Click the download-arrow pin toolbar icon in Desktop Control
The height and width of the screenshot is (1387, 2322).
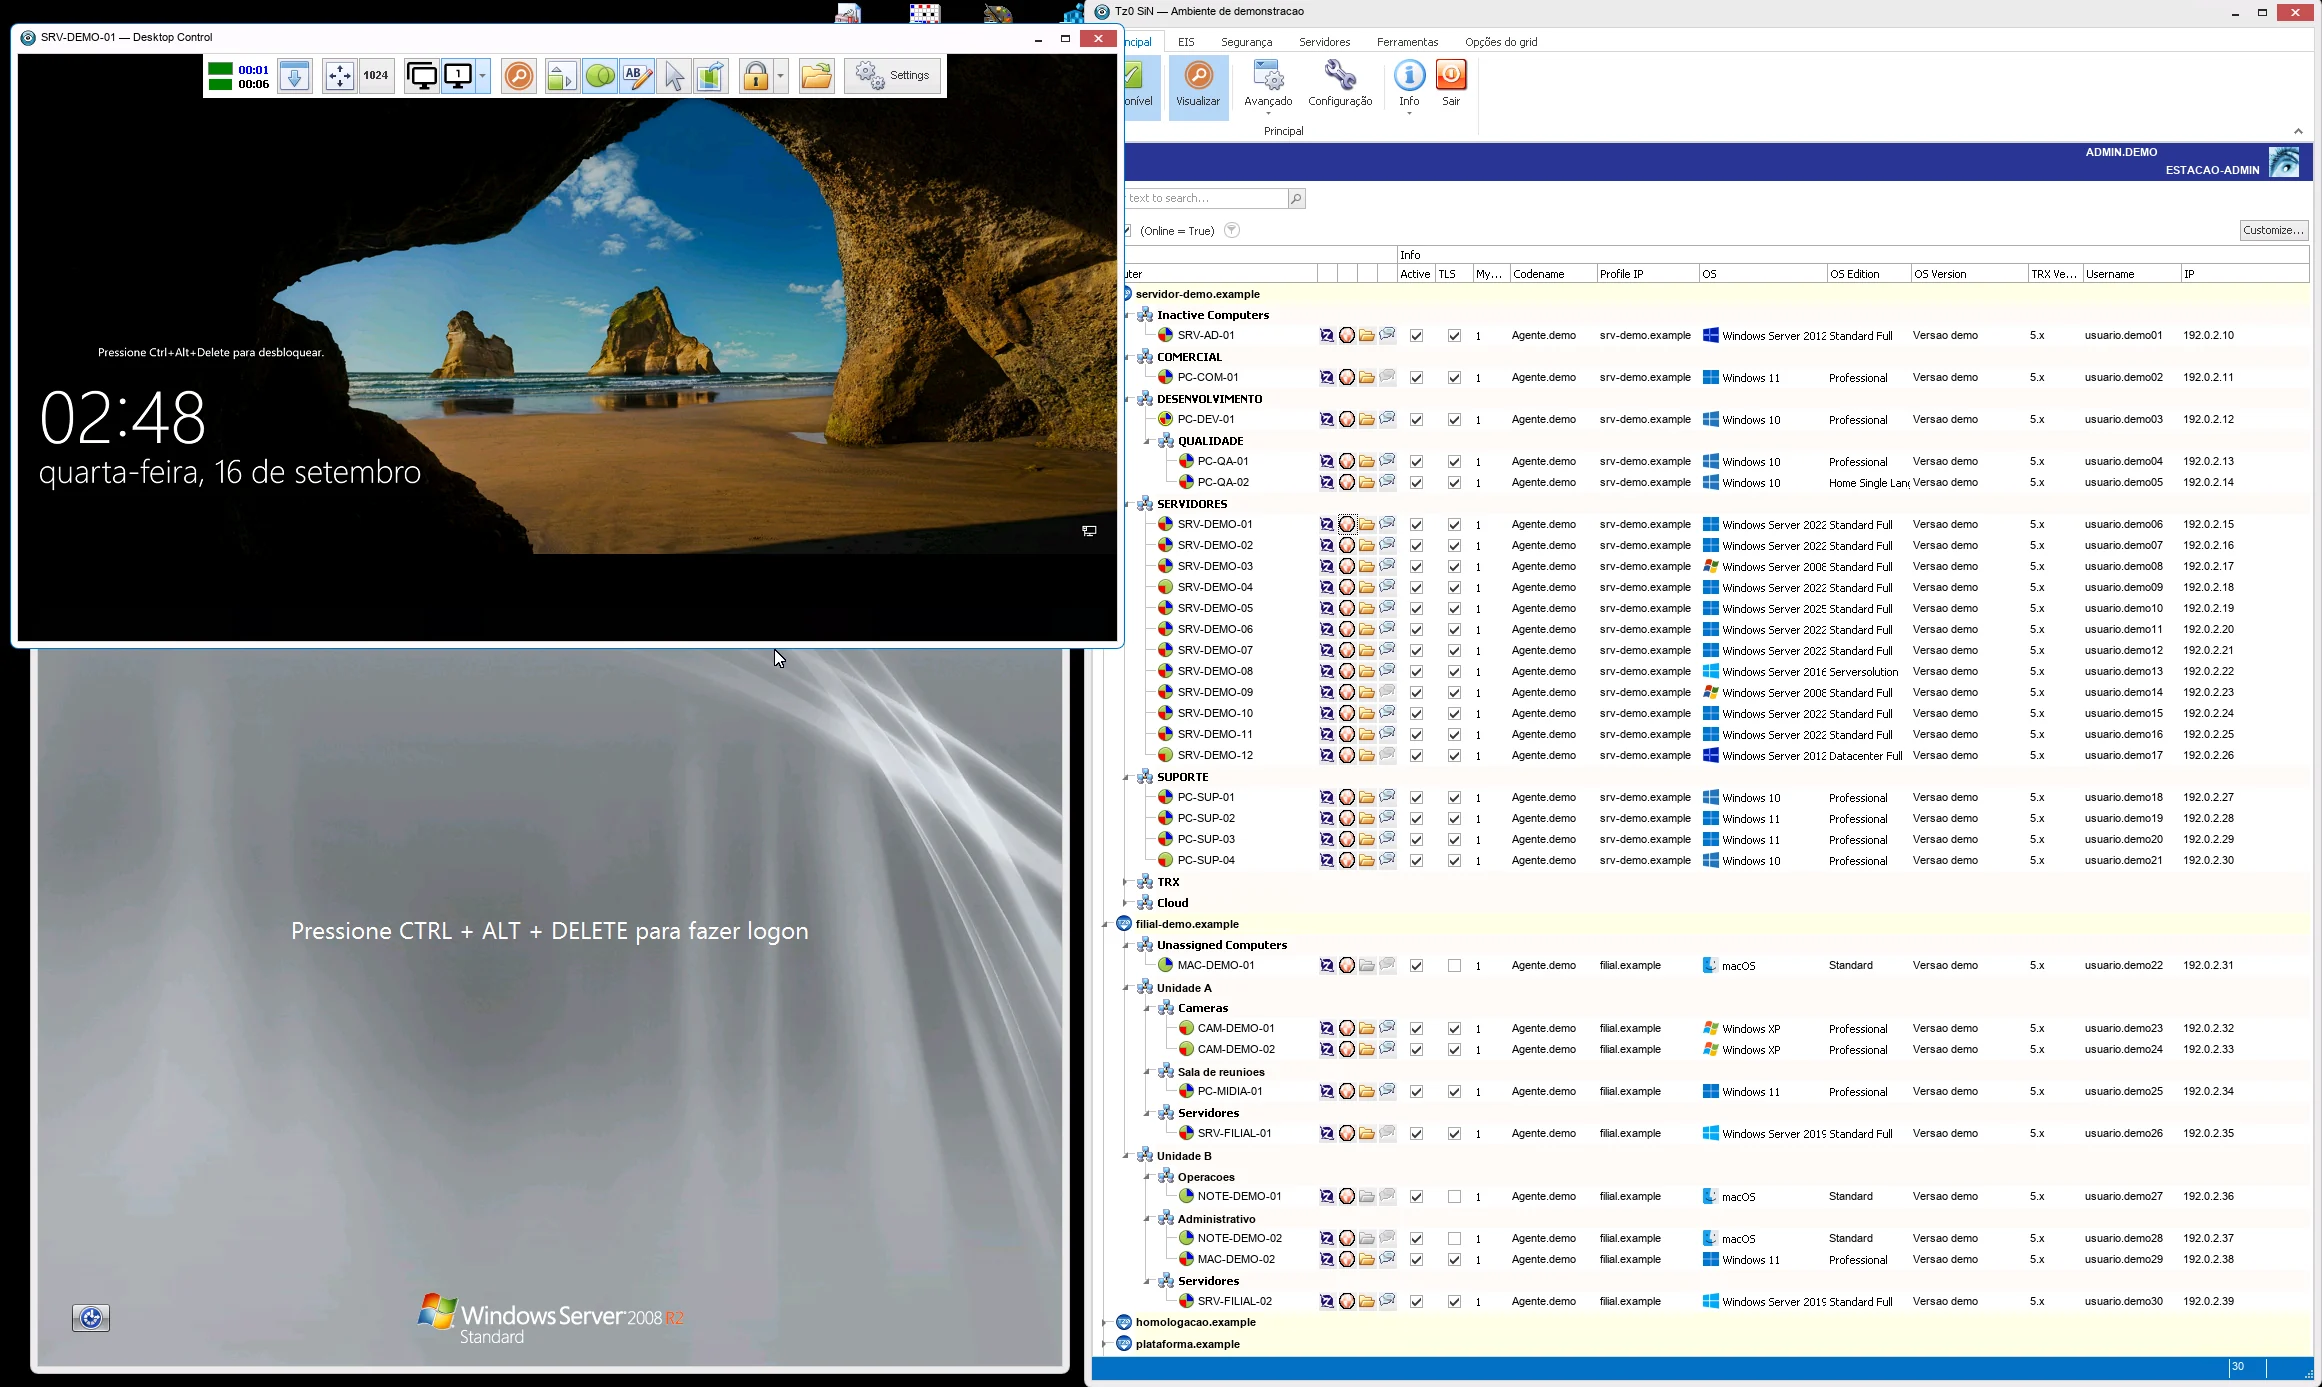(x=295, y=76)
